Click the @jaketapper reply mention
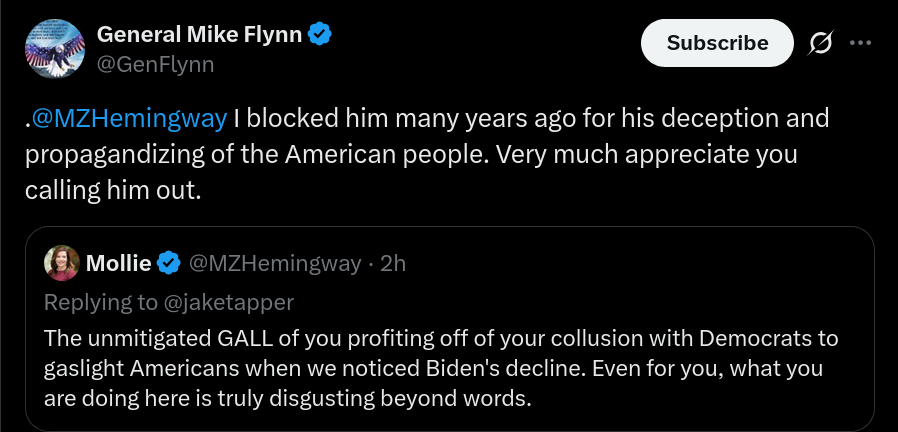The height and width of the screenshot is (432, 898). [x=229, y=302]
